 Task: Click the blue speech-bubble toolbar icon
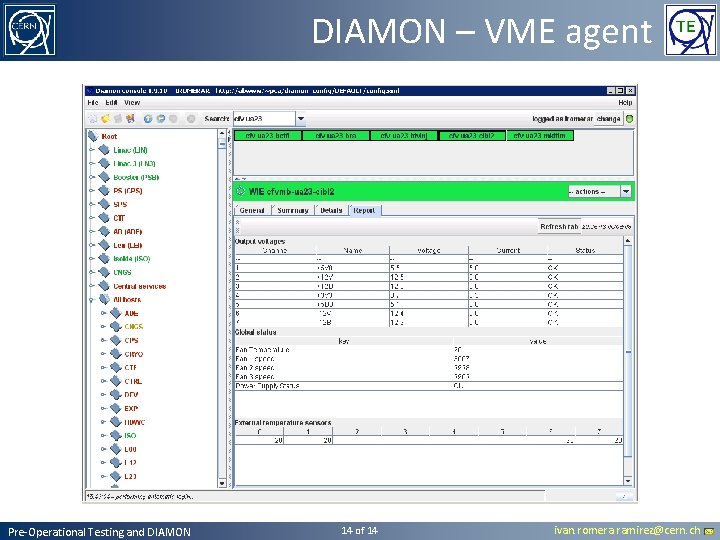[x=161, y=118]
